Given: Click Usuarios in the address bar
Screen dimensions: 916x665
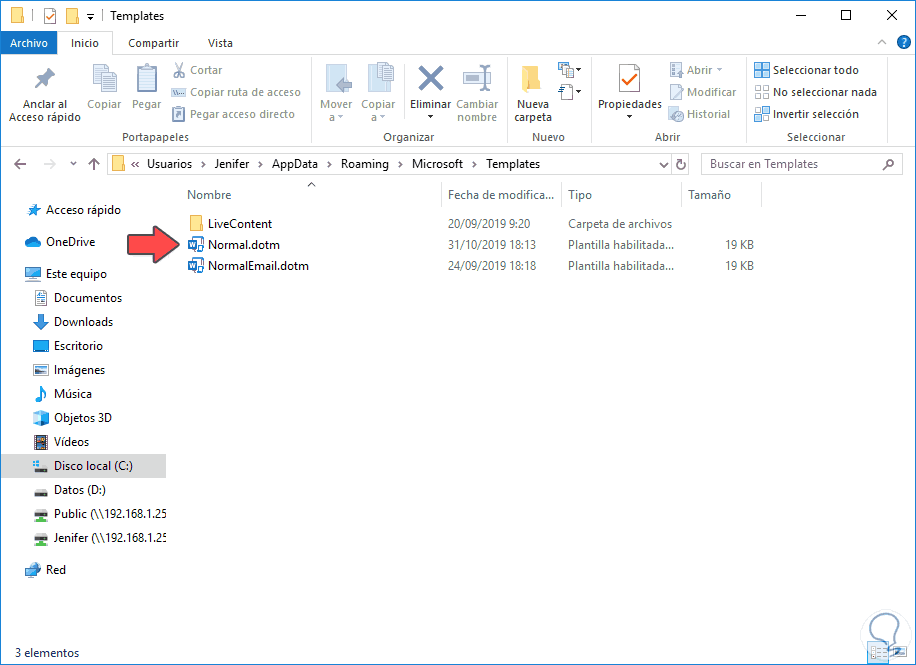Looking at the screenshot, I should [169, 164].
